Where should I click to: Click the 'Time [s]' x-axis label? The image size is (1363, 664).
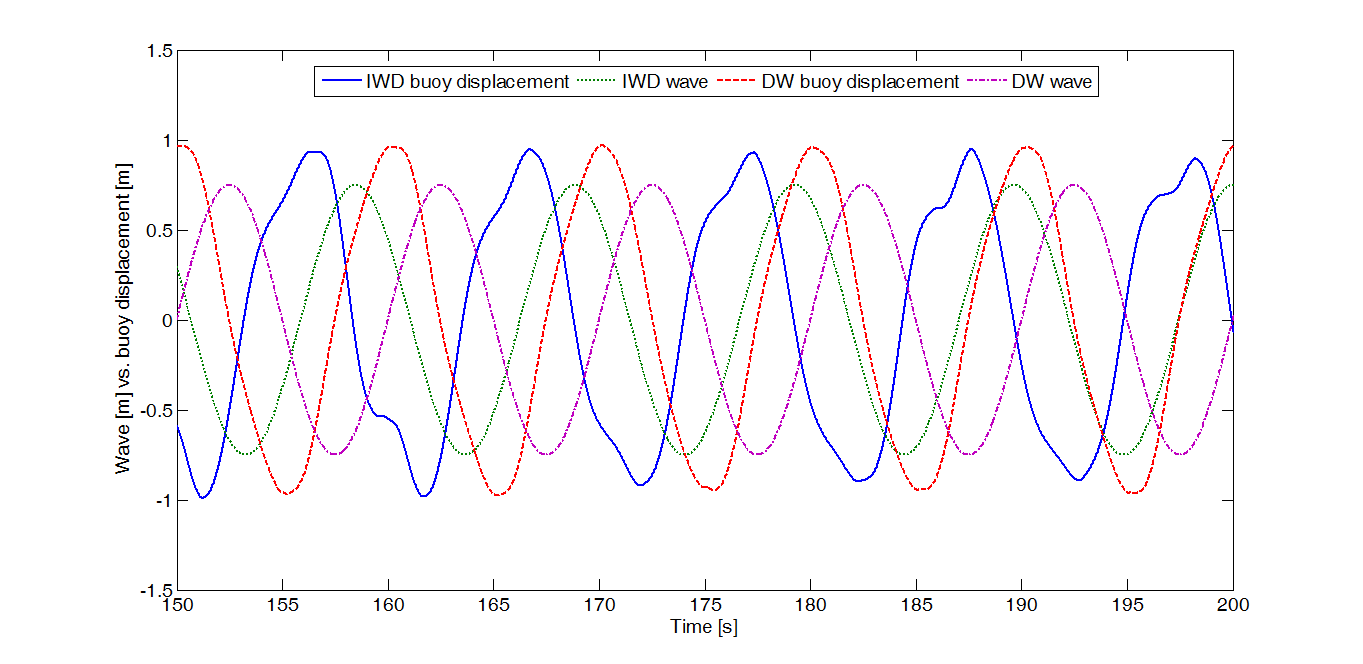click(x=704, y=628)
